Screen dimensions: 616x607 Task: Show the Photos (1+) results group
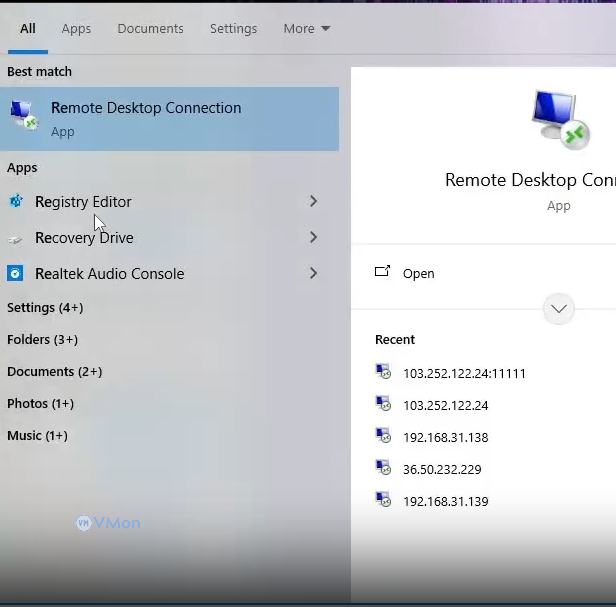(40, 403)
